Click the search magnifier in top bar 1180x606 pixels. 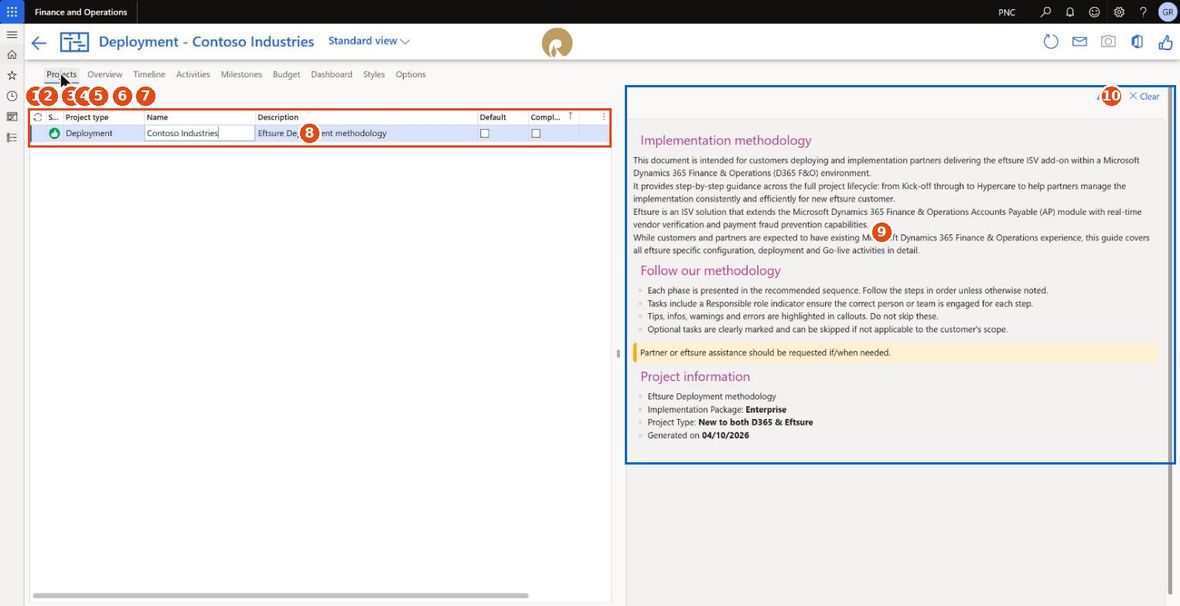(x=1046, y=12)
